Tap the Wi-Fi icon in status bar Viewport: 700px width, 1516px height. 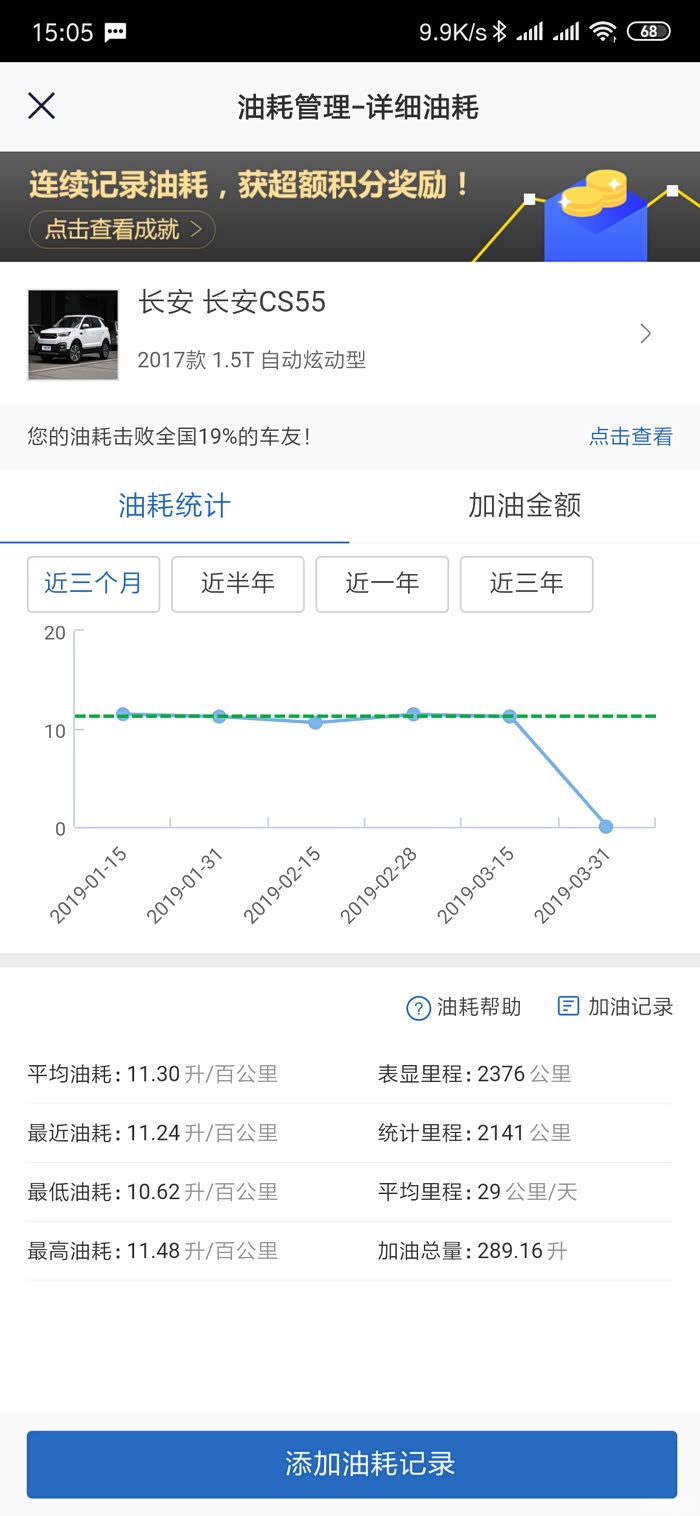602,31
